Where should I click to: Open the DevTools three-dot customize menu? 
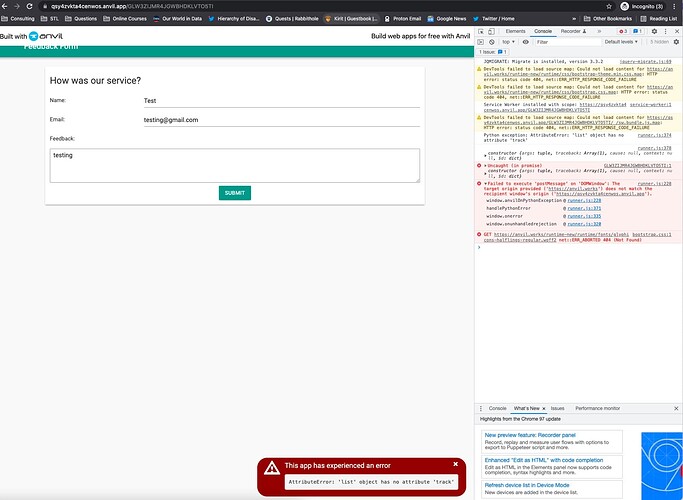point(666,31)
